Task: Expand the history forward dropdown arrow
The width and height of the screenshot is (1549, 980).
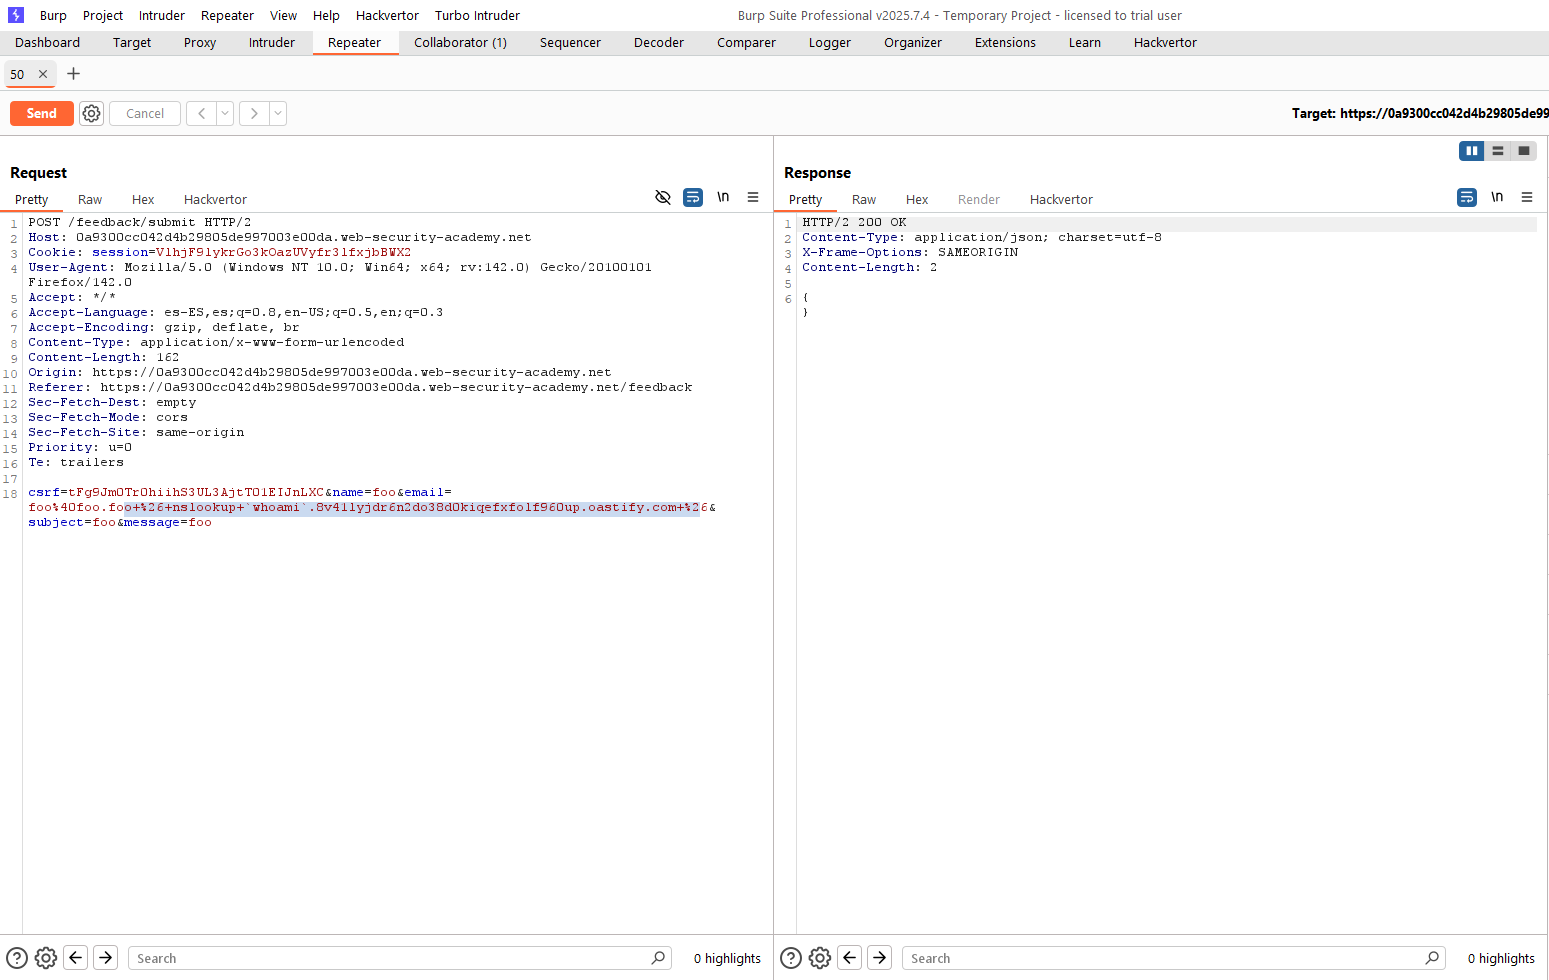Action: (278, 114)
